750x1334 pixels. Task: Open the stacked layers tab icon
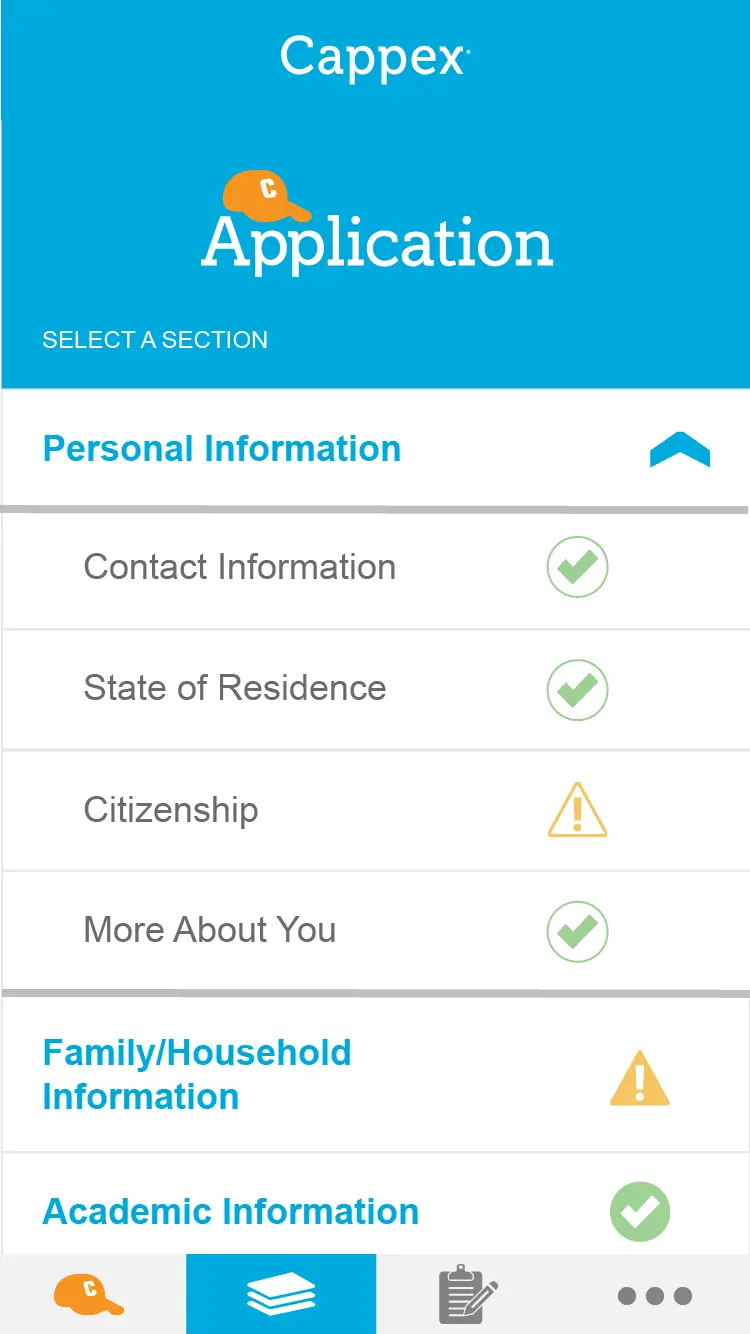pos(281,1294)
